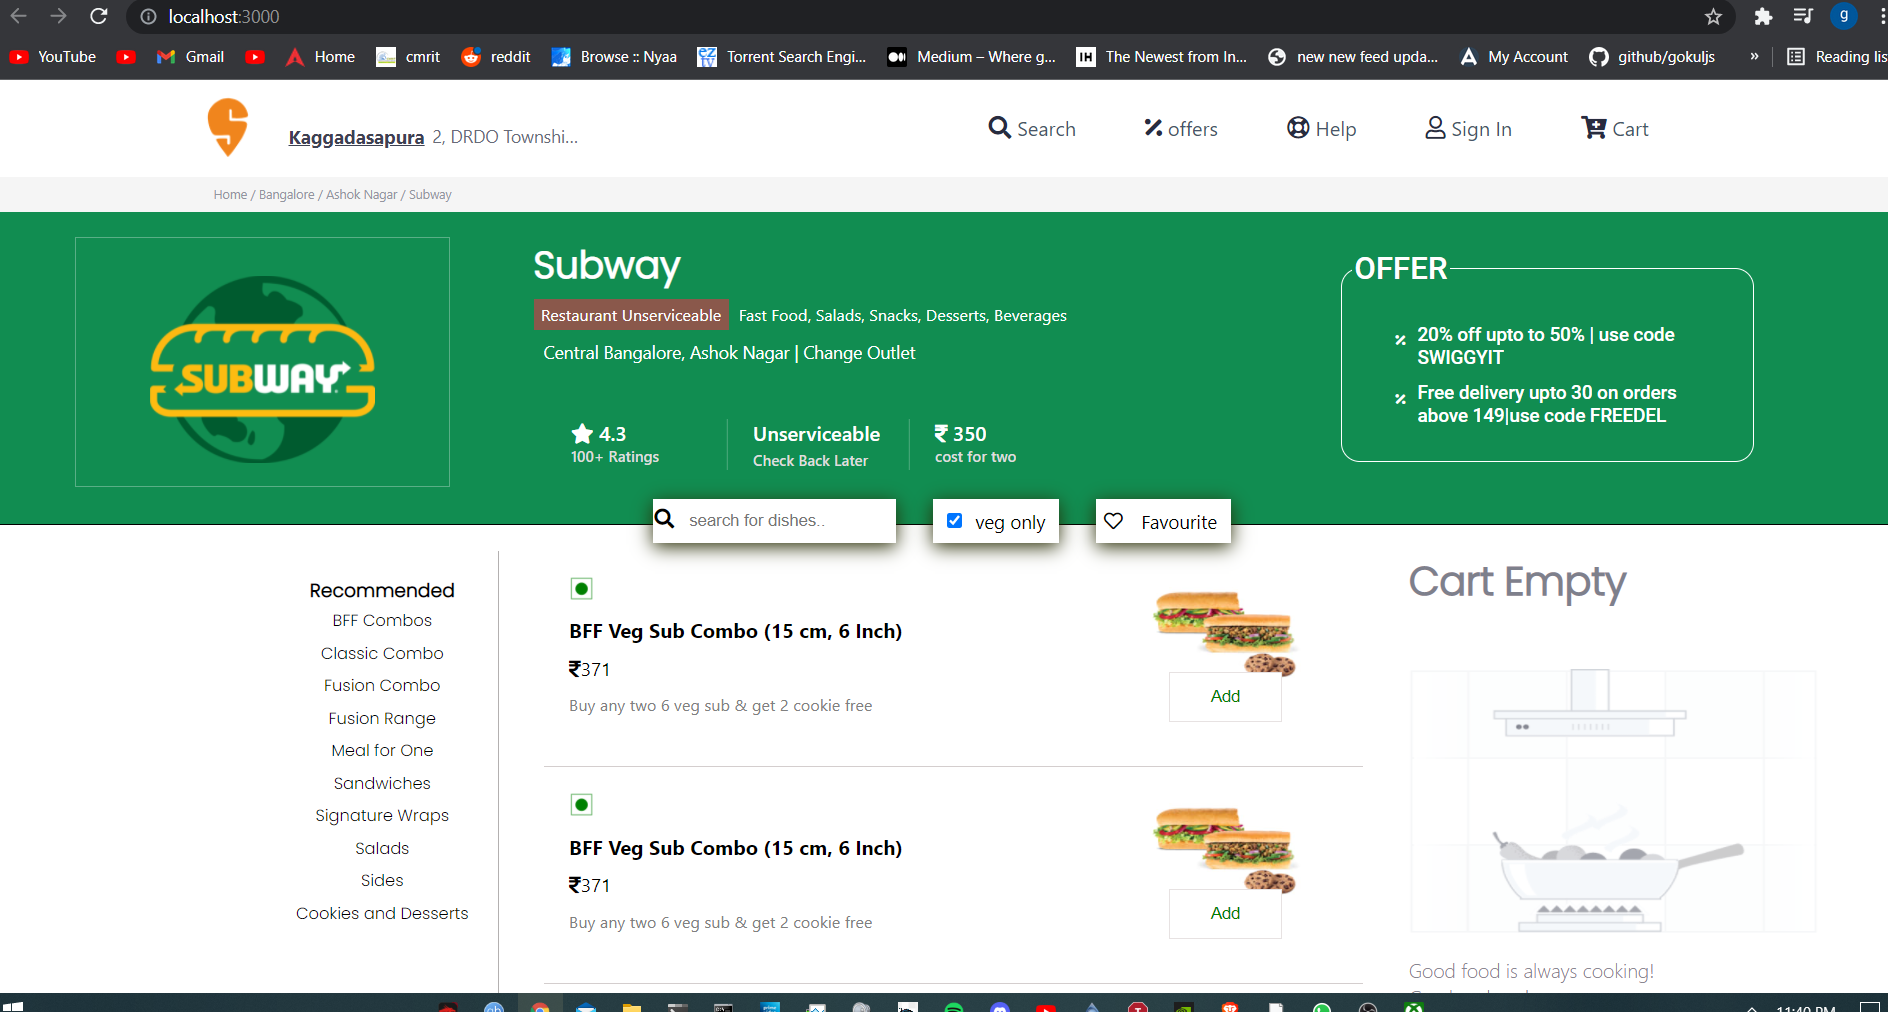
Task: Open Search using the magnifier icon
Action: [999, 128]
